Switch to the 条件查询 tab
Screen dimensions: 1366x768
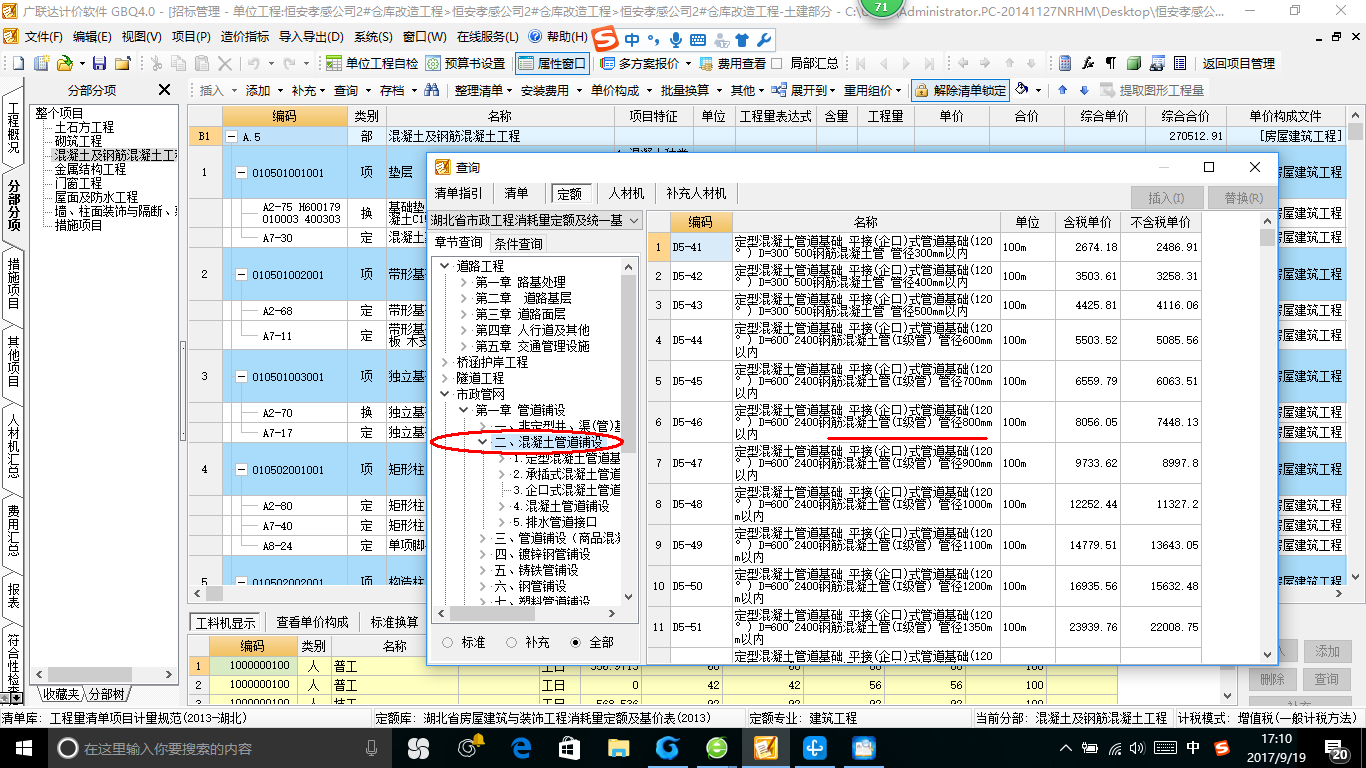[x=518, y=244]
